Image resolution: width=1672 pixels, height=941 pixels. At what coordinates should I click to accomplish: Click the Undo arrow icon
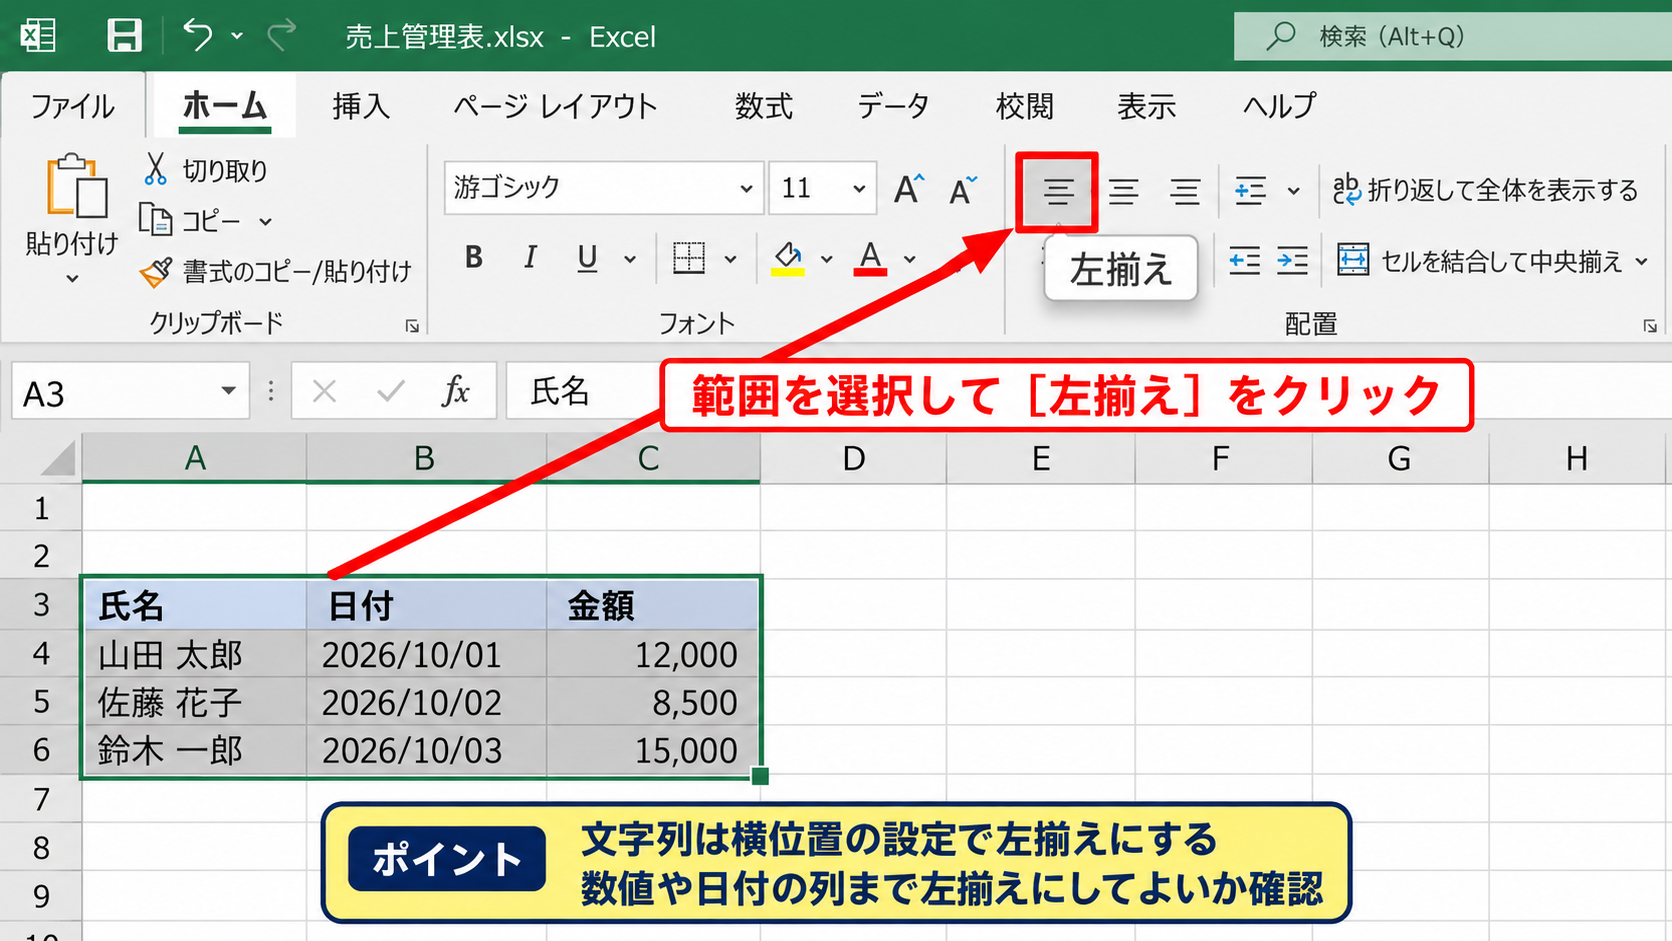pos(198,35)
